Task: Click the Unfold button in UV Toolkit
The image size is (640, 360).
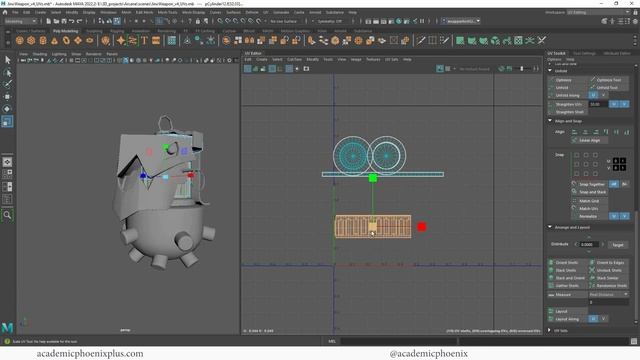Action: (567, 88)
